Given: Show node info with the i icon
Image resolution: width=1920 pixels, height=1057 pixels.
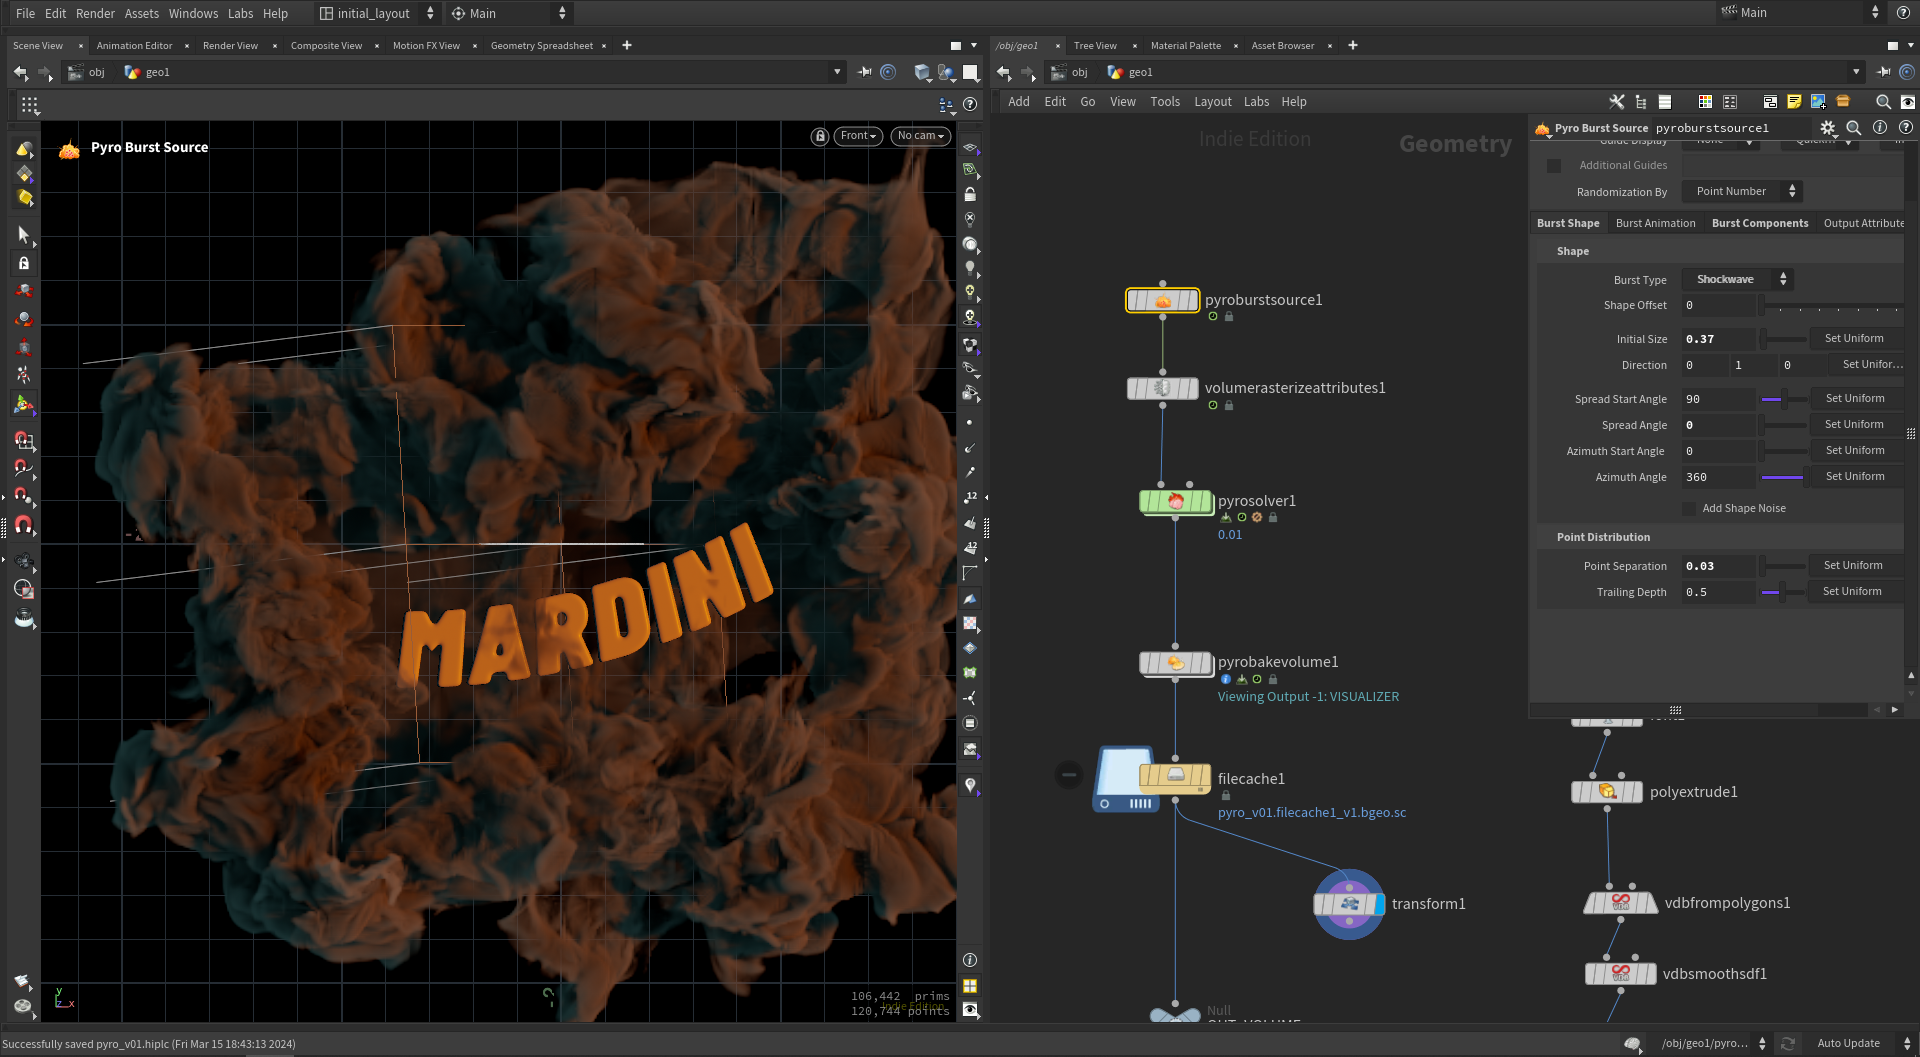Looking at the screenshot, I should coord(1880,128).
